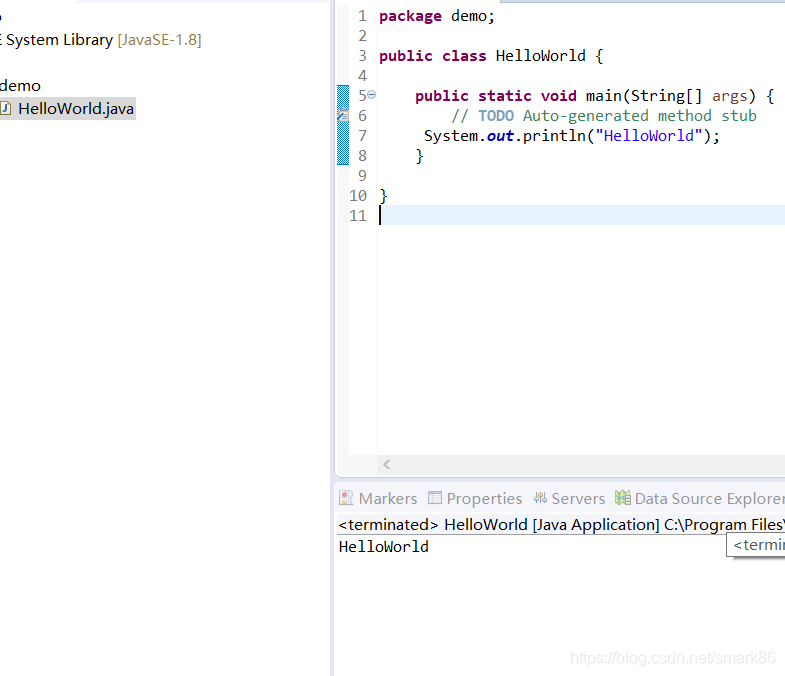Screen dimensions: 785x676
Task: Click the Properties tab icon
Action: point(435,498)
